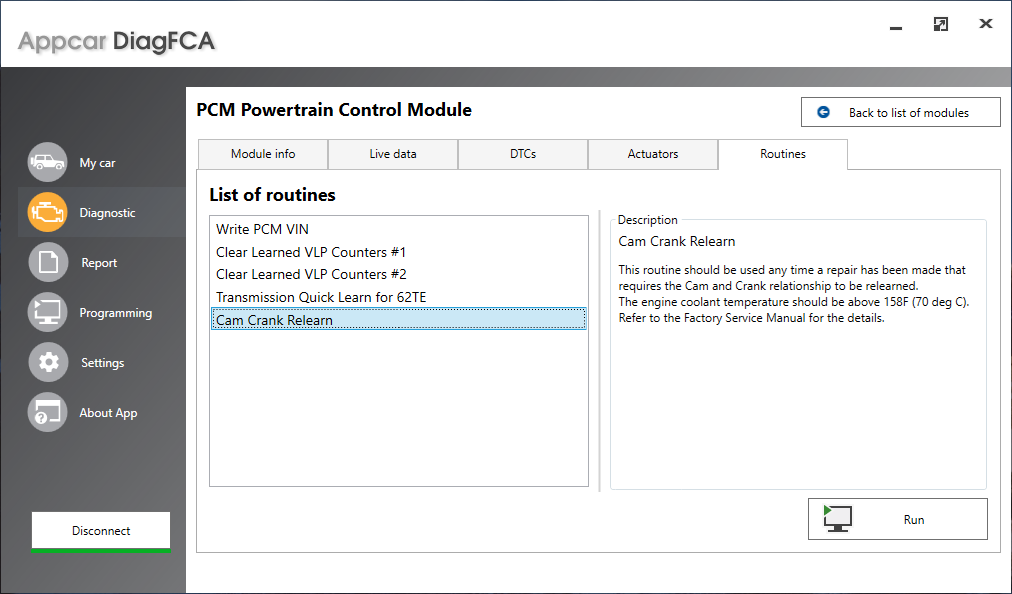Maximize the DiagFCA window

(941, 25)
